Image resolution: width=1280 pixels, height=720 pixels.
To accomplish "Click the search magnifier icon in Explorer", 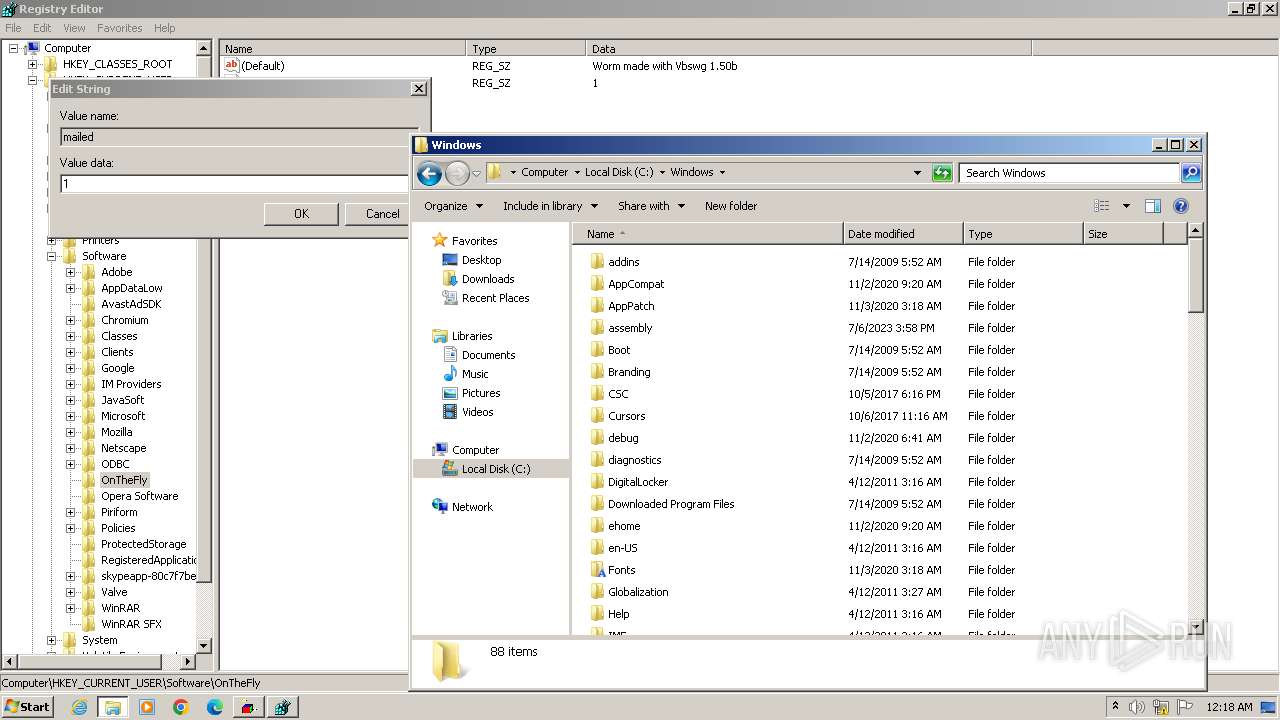I will tap(1191, 173).
